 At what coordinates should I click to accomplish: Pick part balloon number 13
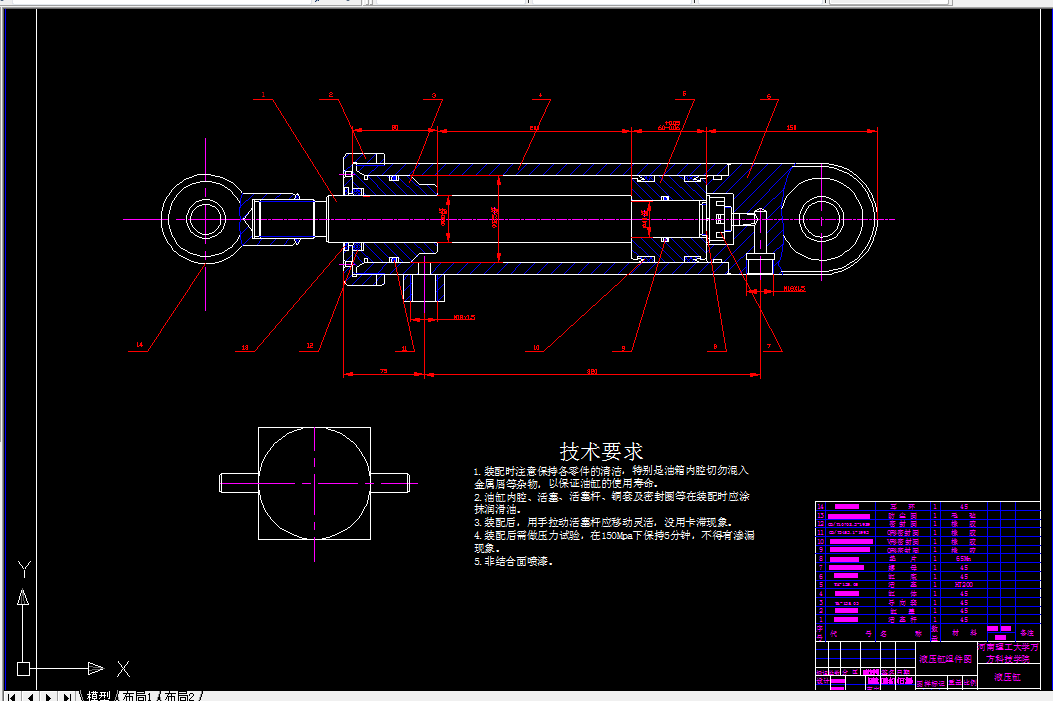[244, 347]
